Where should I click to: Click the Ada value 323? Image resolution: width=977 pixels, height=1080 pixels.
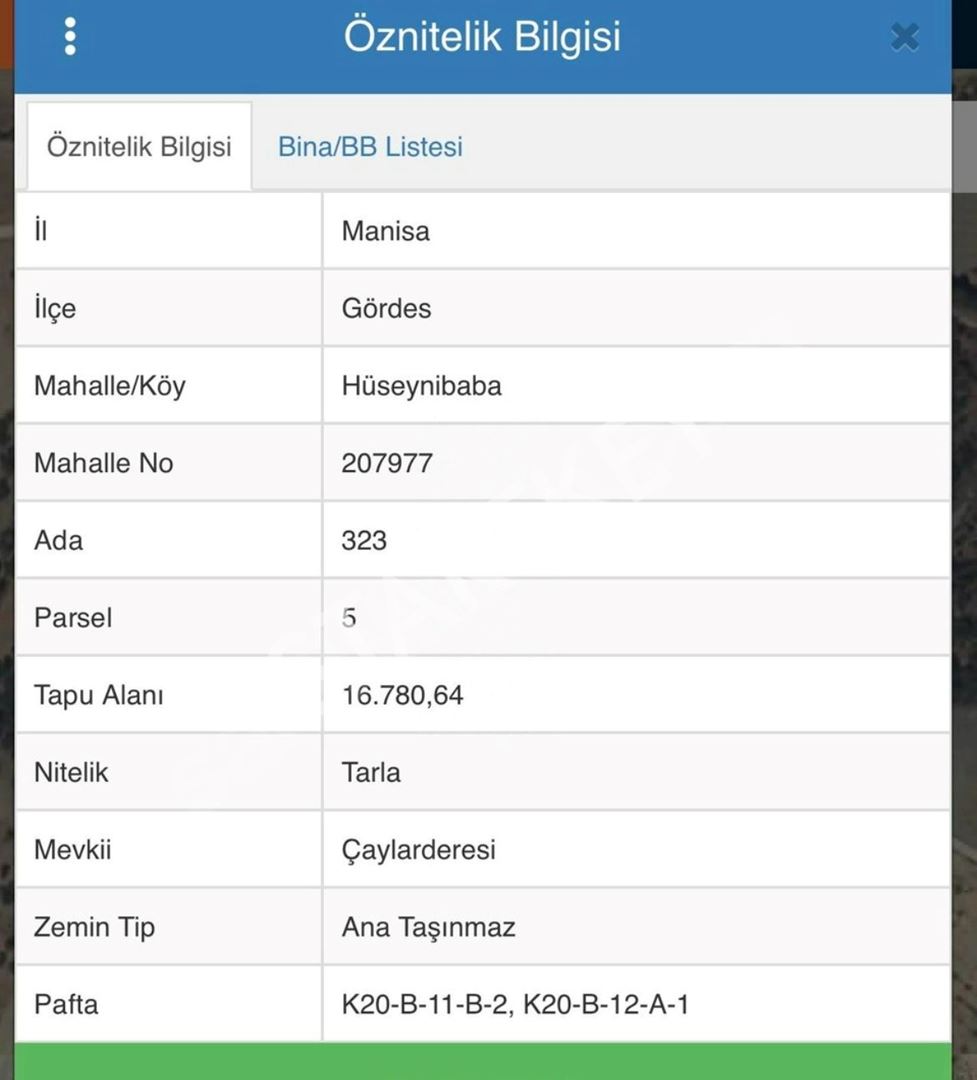(364, 540)
